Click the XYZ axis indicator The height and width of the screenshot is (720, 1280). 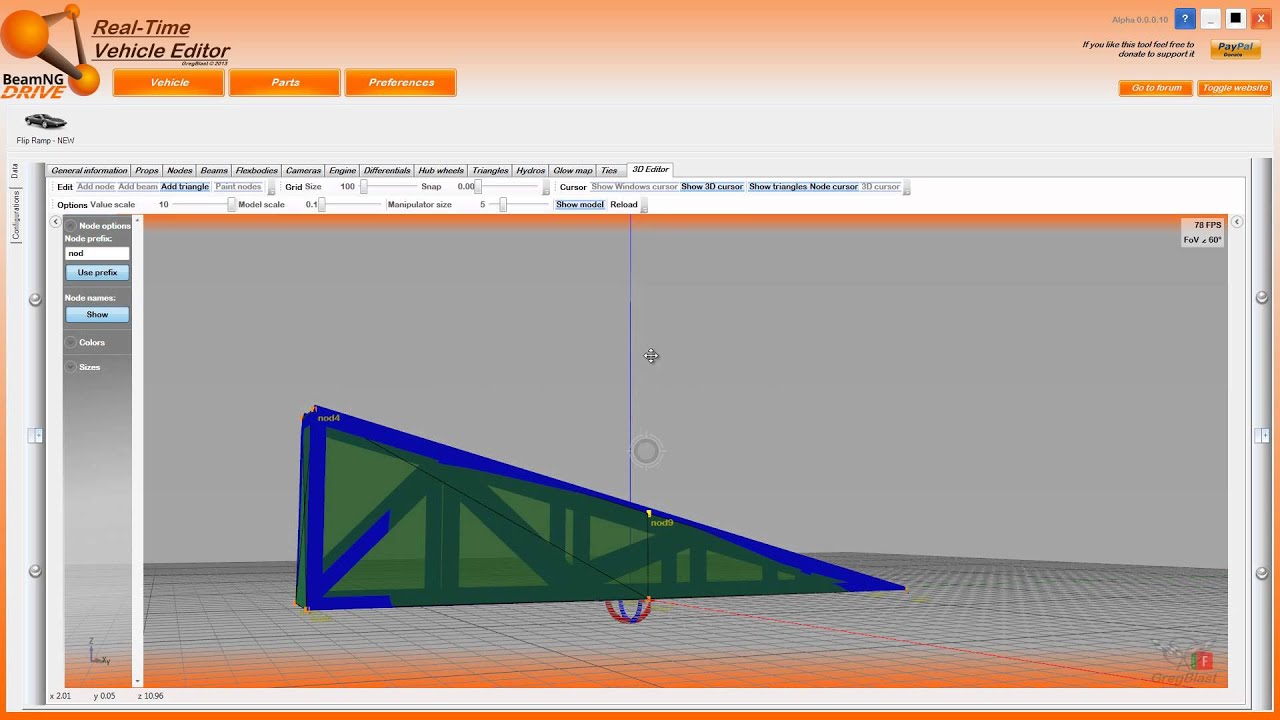[x=99, y=653]
